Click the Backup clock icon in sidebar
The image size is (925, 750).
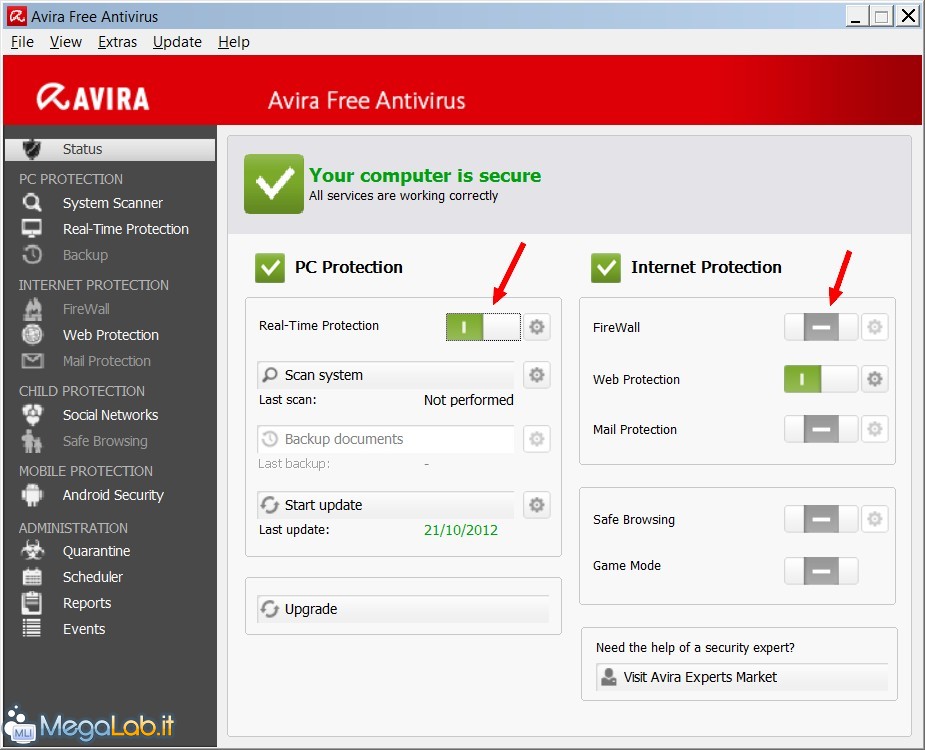click(32, 254)
